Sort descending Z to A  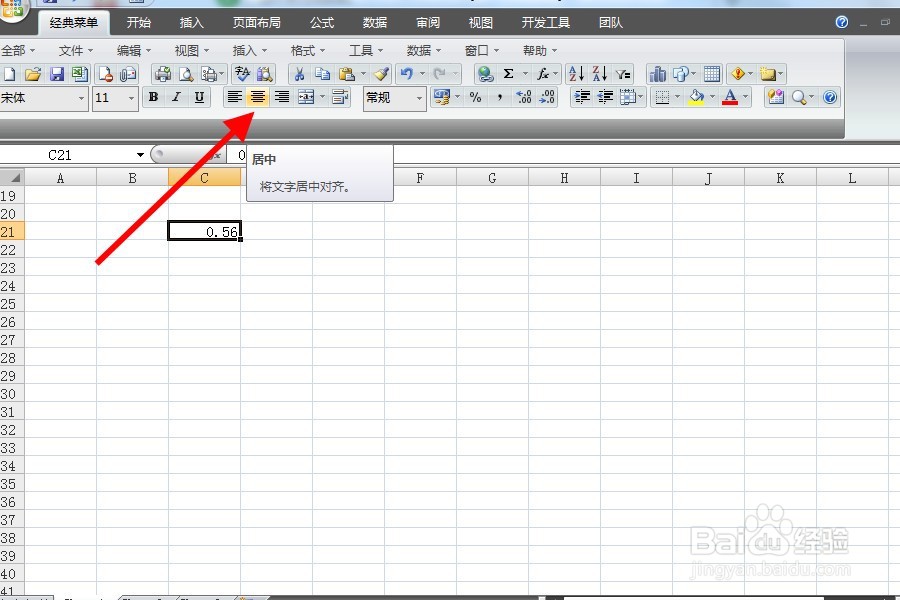point(599,74)
